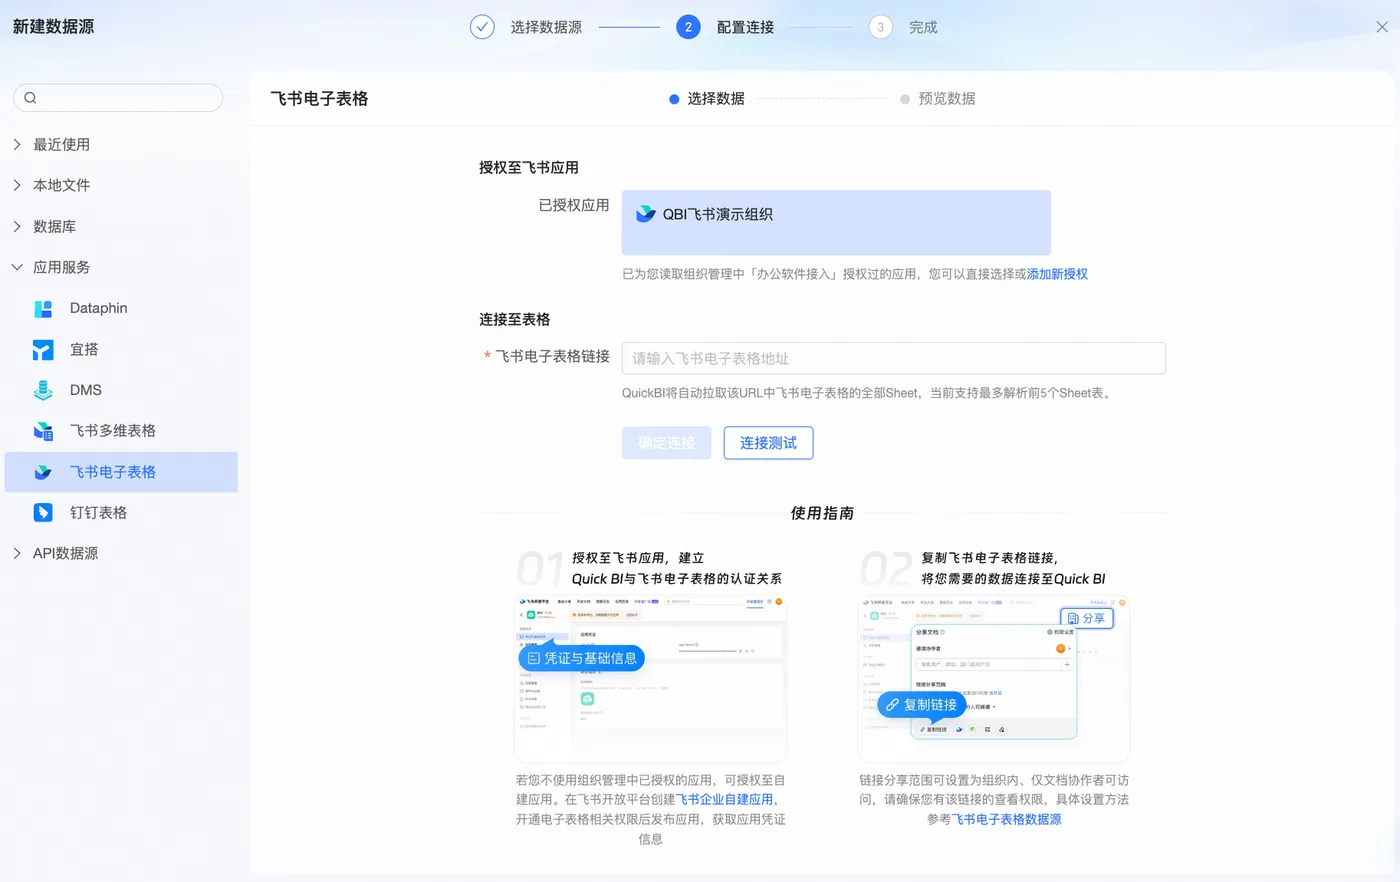
Task: Click the step 3 circle icon
Action: [880, 27]
